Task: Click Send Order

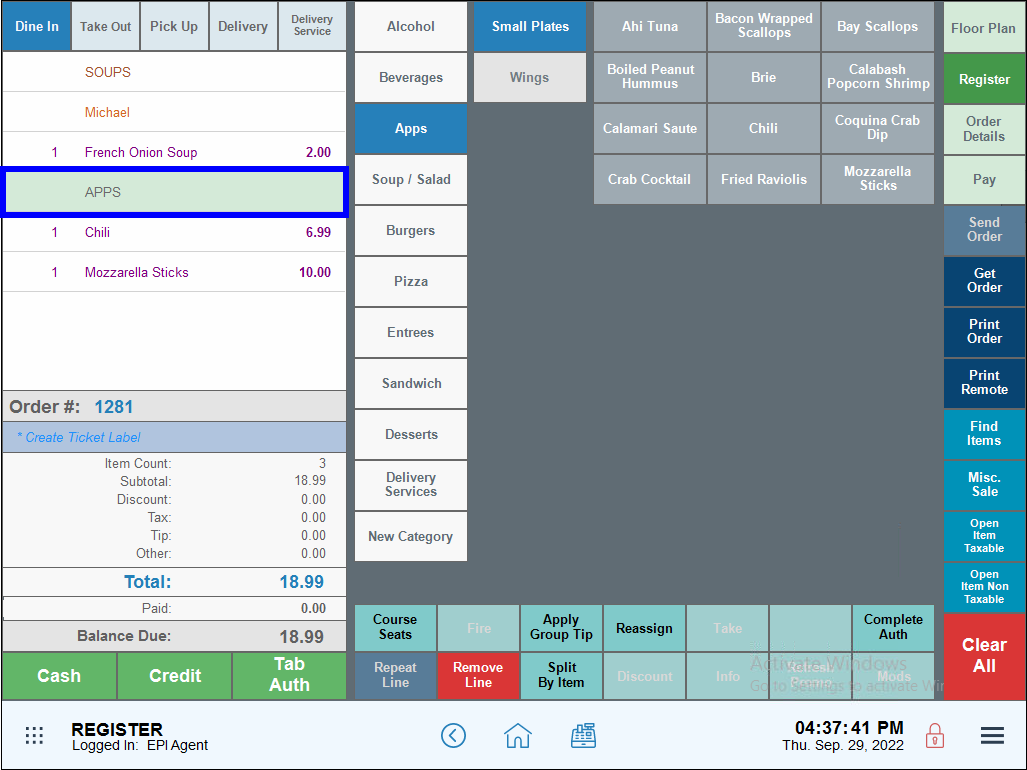Action: coord(984,230)
